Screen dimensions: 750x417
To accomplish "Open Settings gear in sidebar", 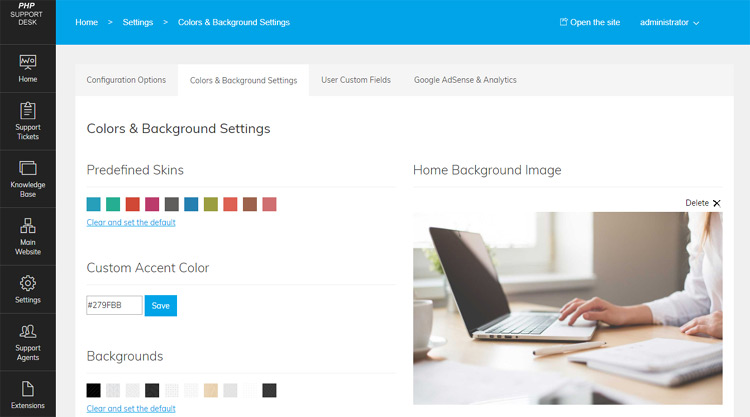I will [x=28, y=289].
